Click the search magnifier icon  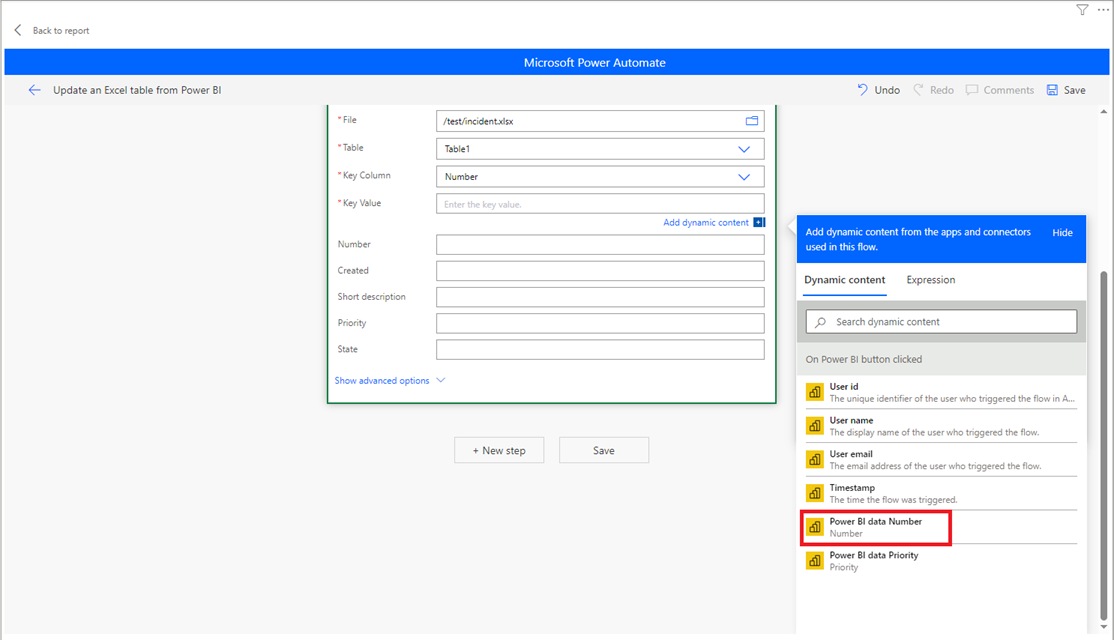click(x=821, y=322)
